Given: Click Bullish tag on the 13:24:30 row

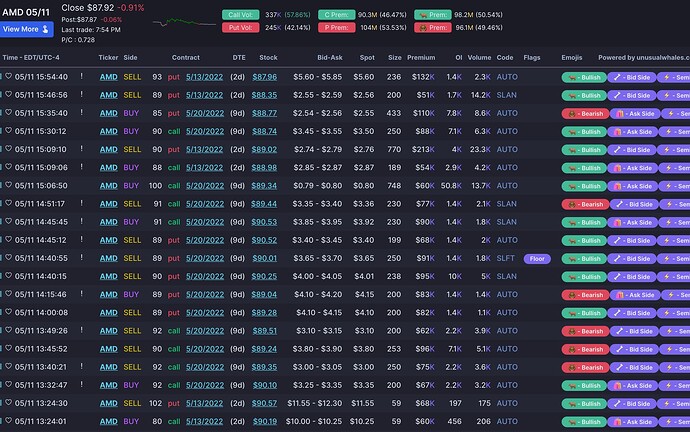Looking at the screenshot, I should 584,404.
